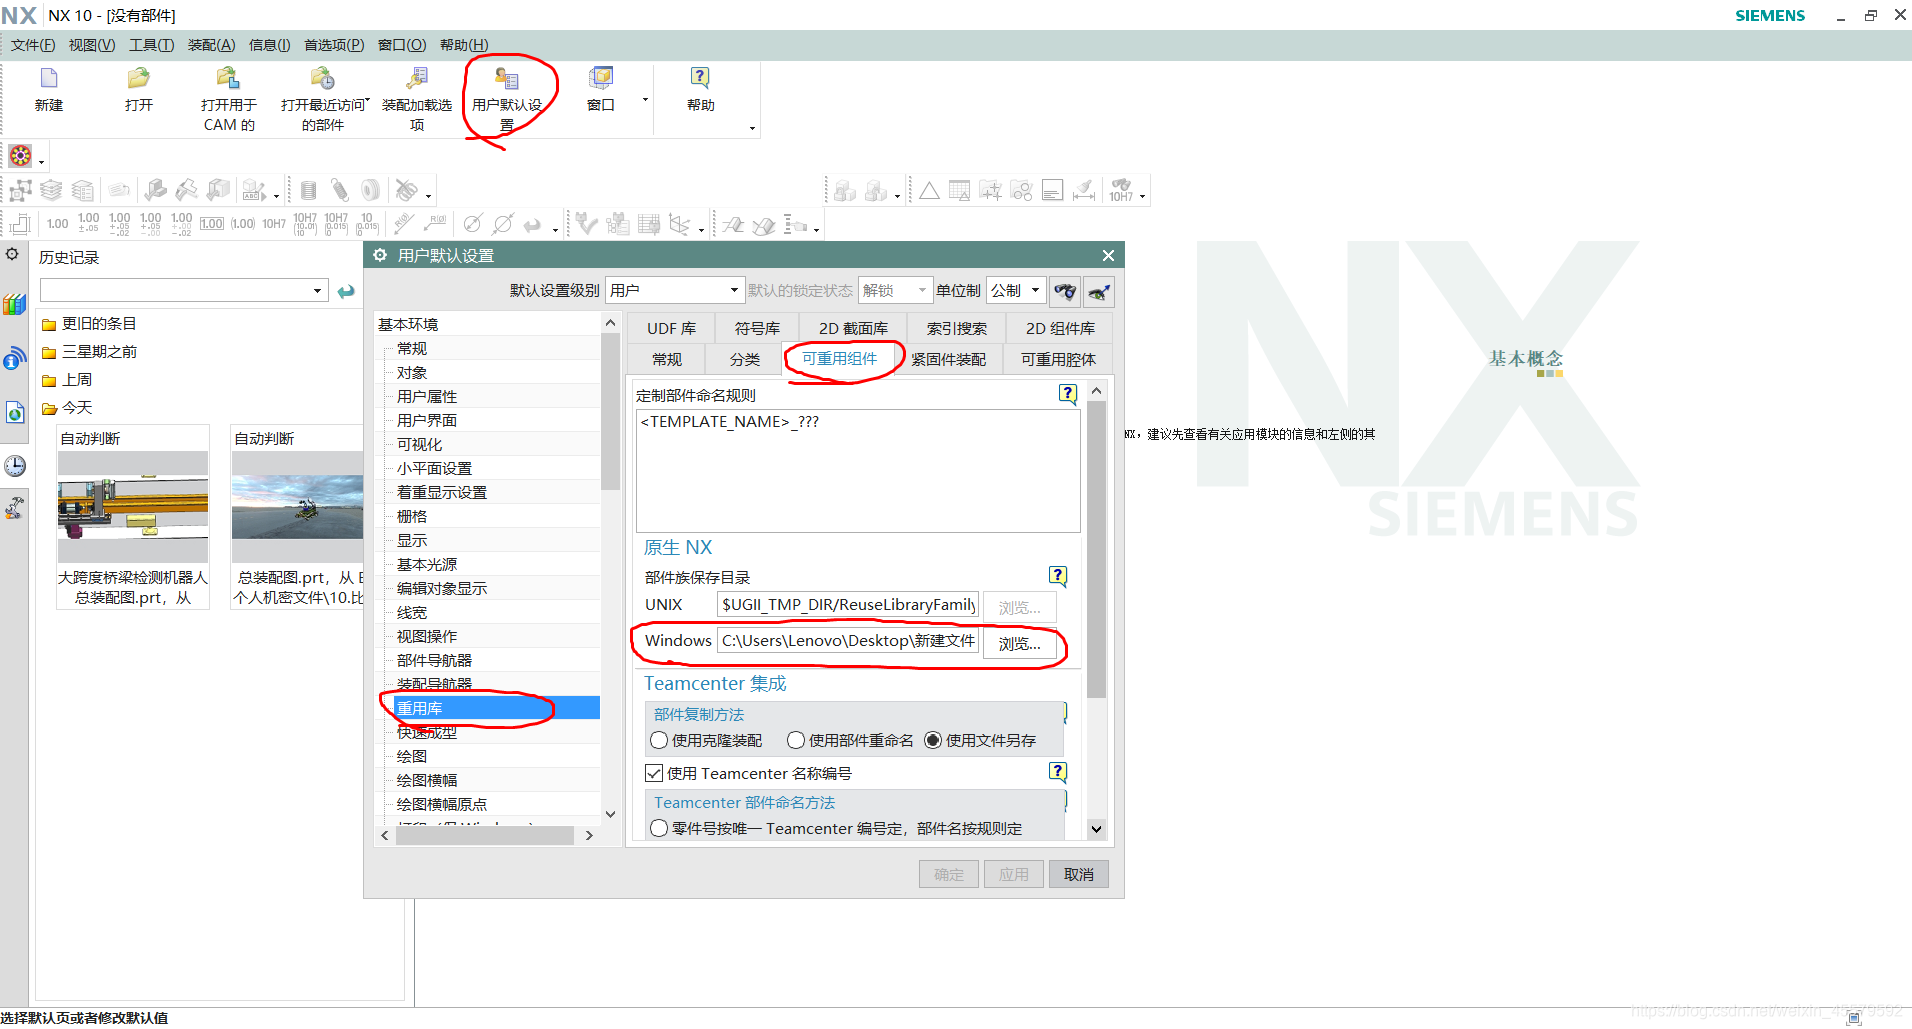Open the 文件(F) menu
Viewport: 1912px width, 1029px height.
point(33,45)
